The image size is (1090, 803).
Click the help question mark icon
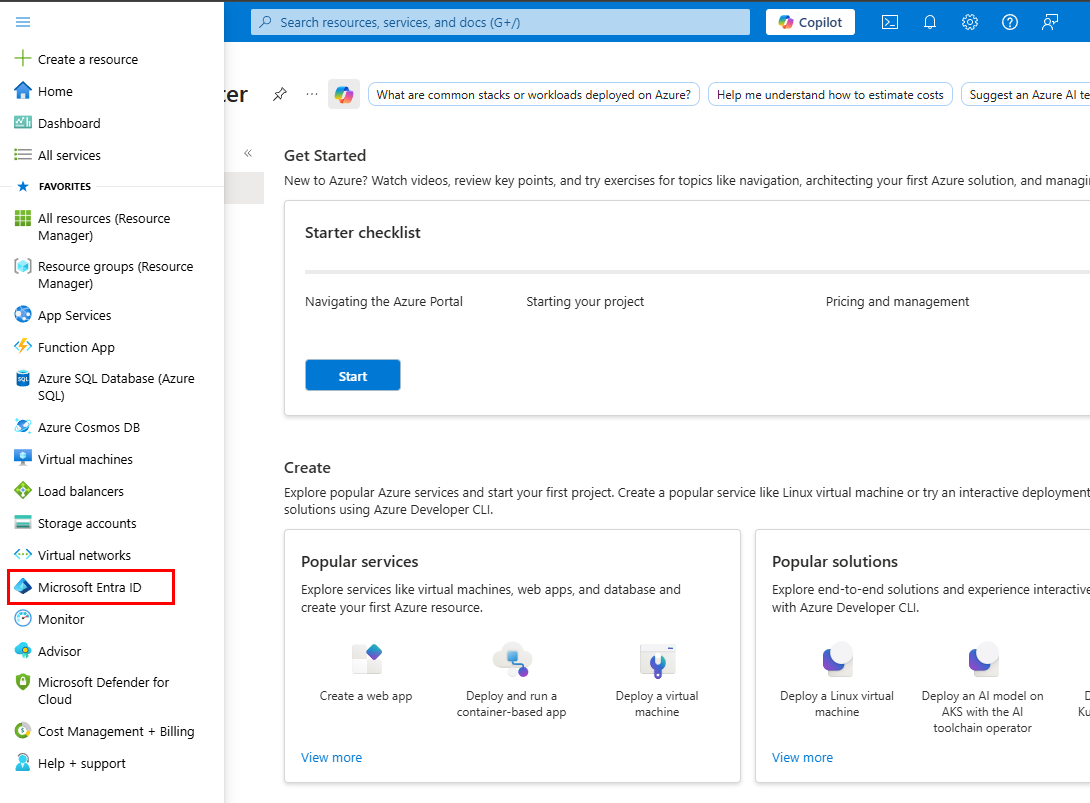(1009, 22)
